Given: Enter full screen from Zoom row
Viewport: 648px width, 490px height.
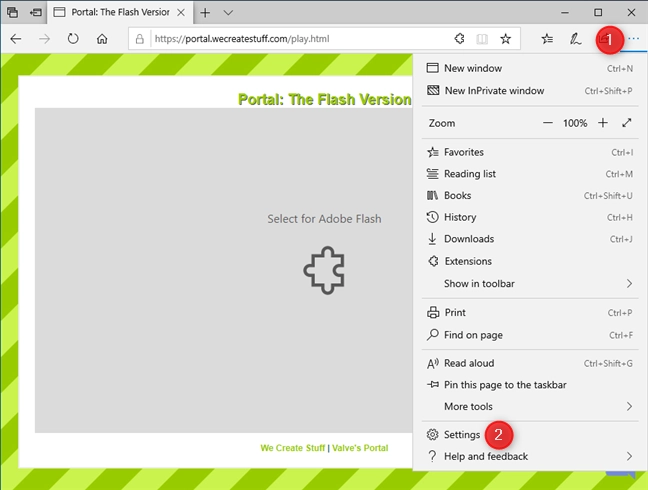Looking at the screenshot, I should (627, 123).
